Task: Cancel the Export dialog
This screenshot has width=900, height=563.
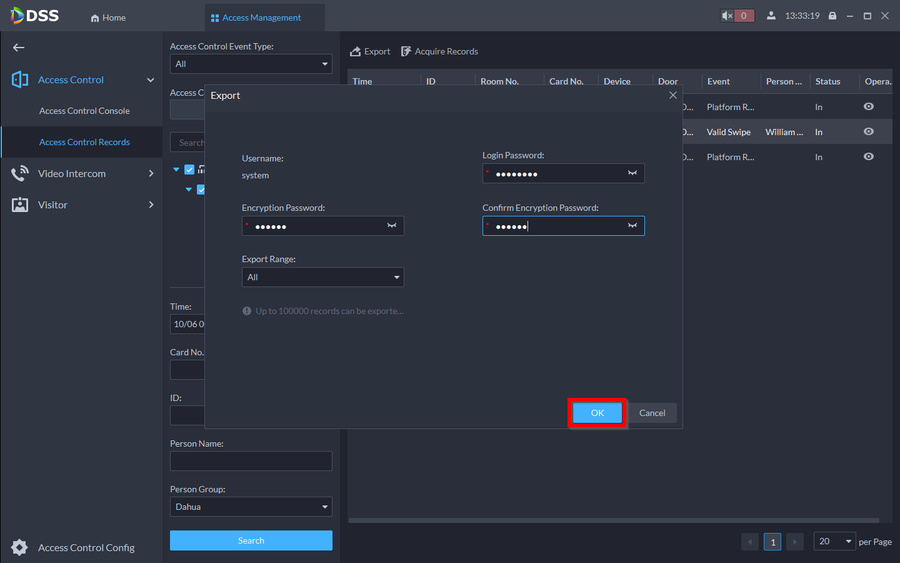Action: click(652, 413)
